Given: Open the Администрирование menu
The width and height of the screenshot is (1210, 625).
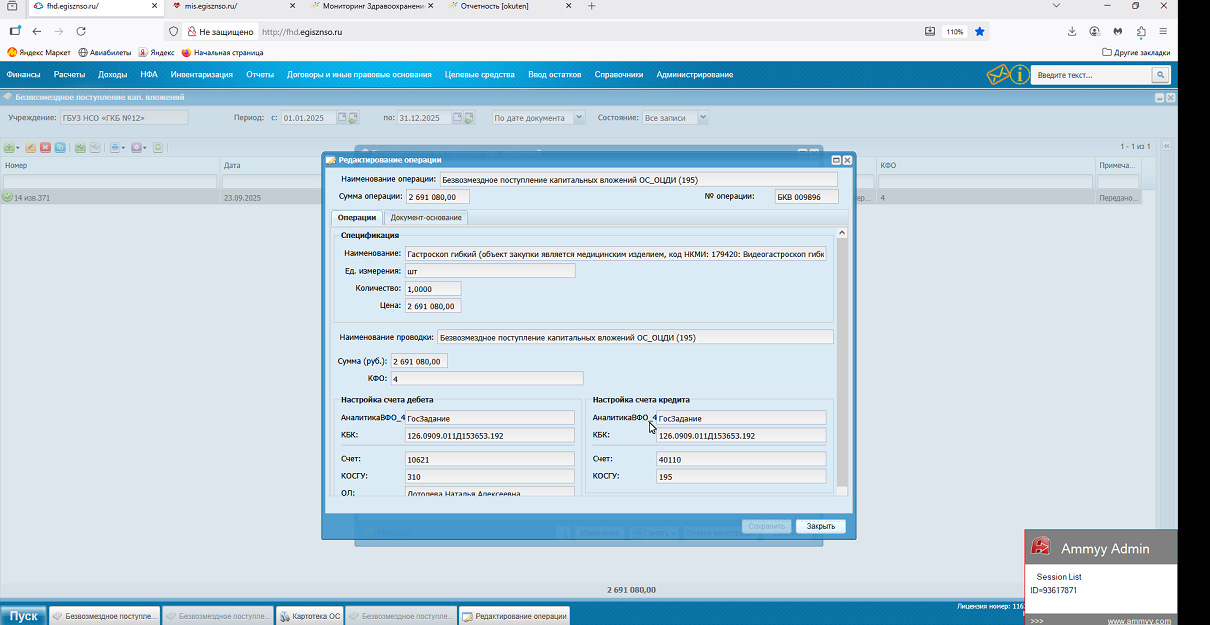Looking at the screenshot, I should 695,75.
